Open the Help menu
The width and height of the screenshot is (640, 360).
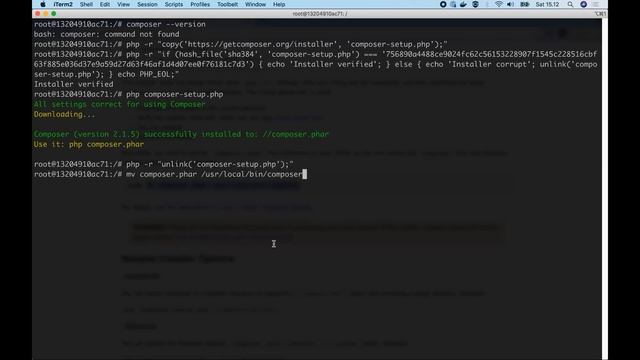pos(279,4)
